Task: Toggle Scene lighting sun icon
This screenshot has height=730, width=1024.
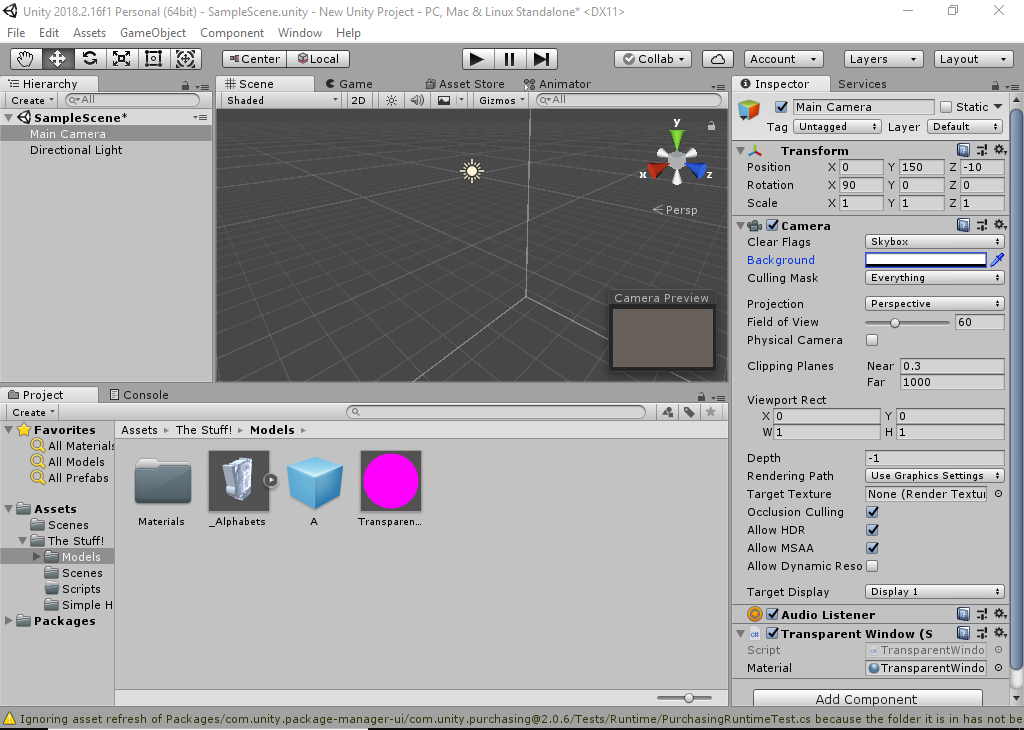Action: [x=391, y=100]
